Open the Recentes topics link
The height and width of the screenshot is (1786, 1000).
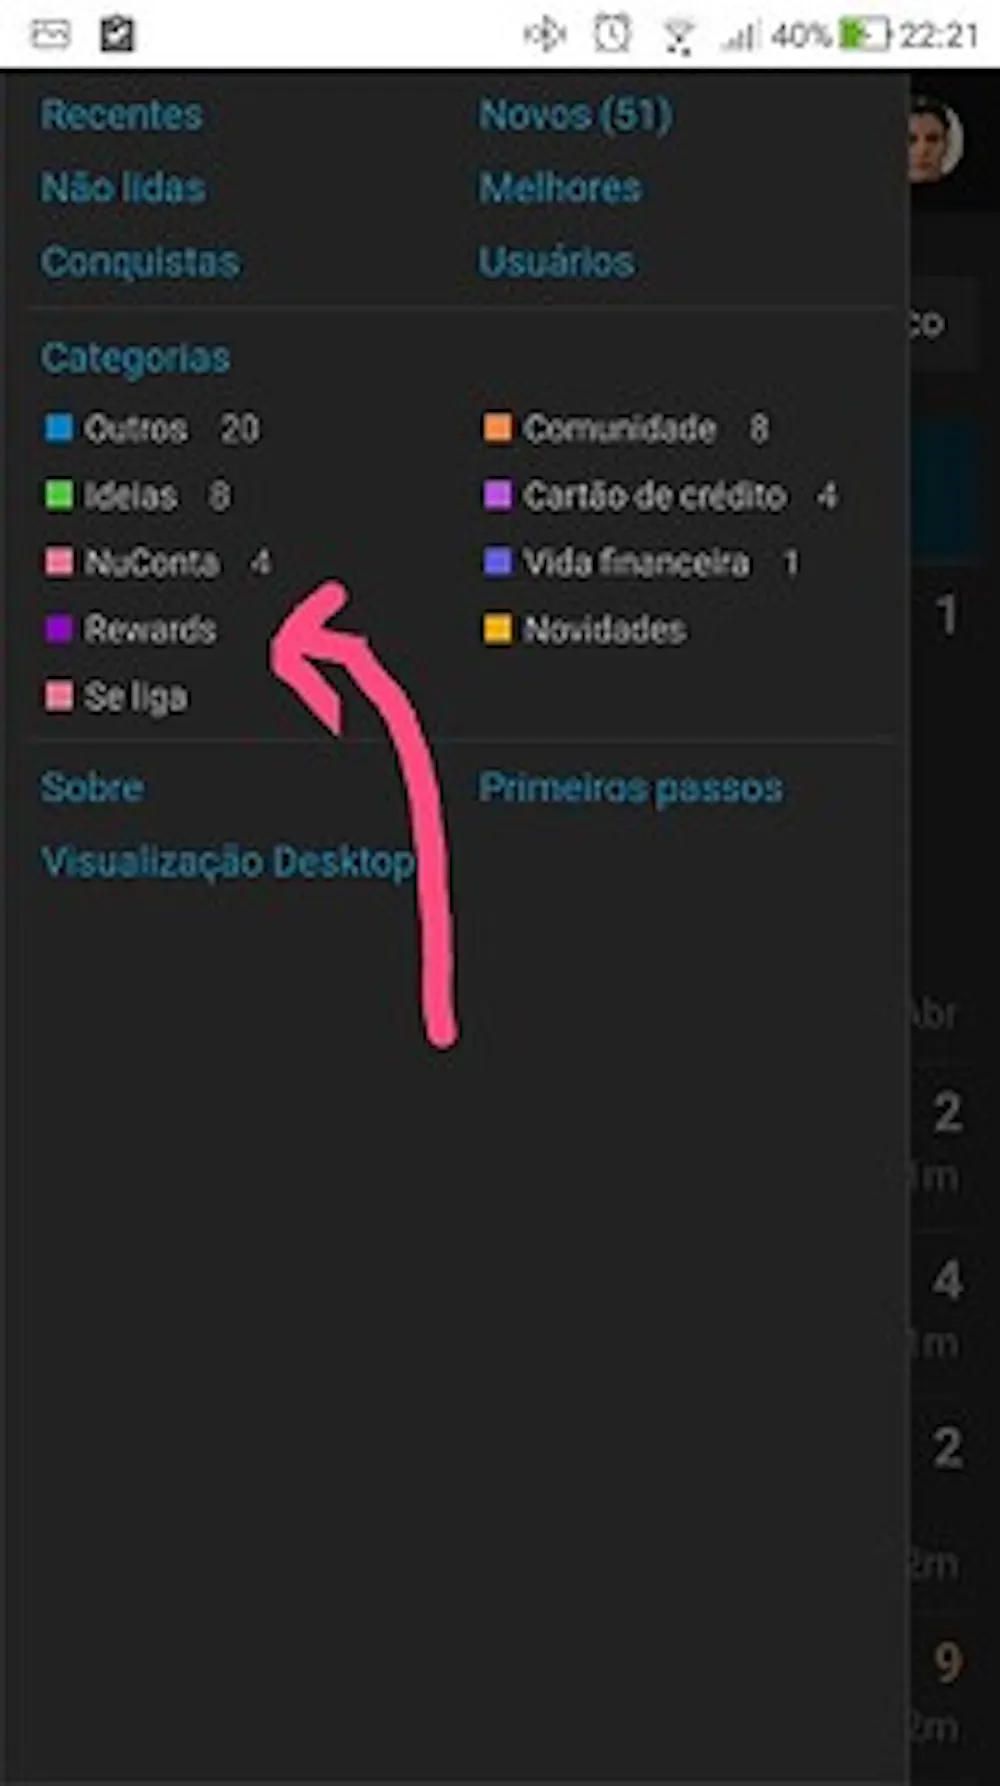click(122, 115)
